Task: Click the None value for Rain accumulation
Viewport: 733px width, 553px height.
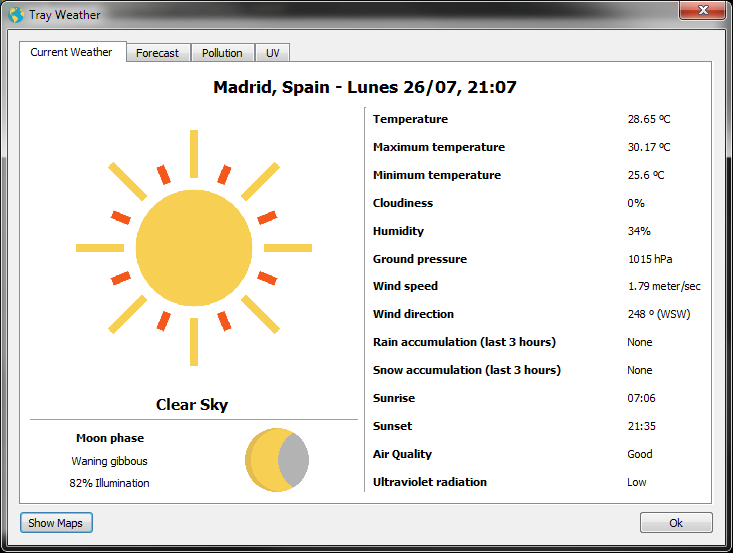Action: [640, 342]
